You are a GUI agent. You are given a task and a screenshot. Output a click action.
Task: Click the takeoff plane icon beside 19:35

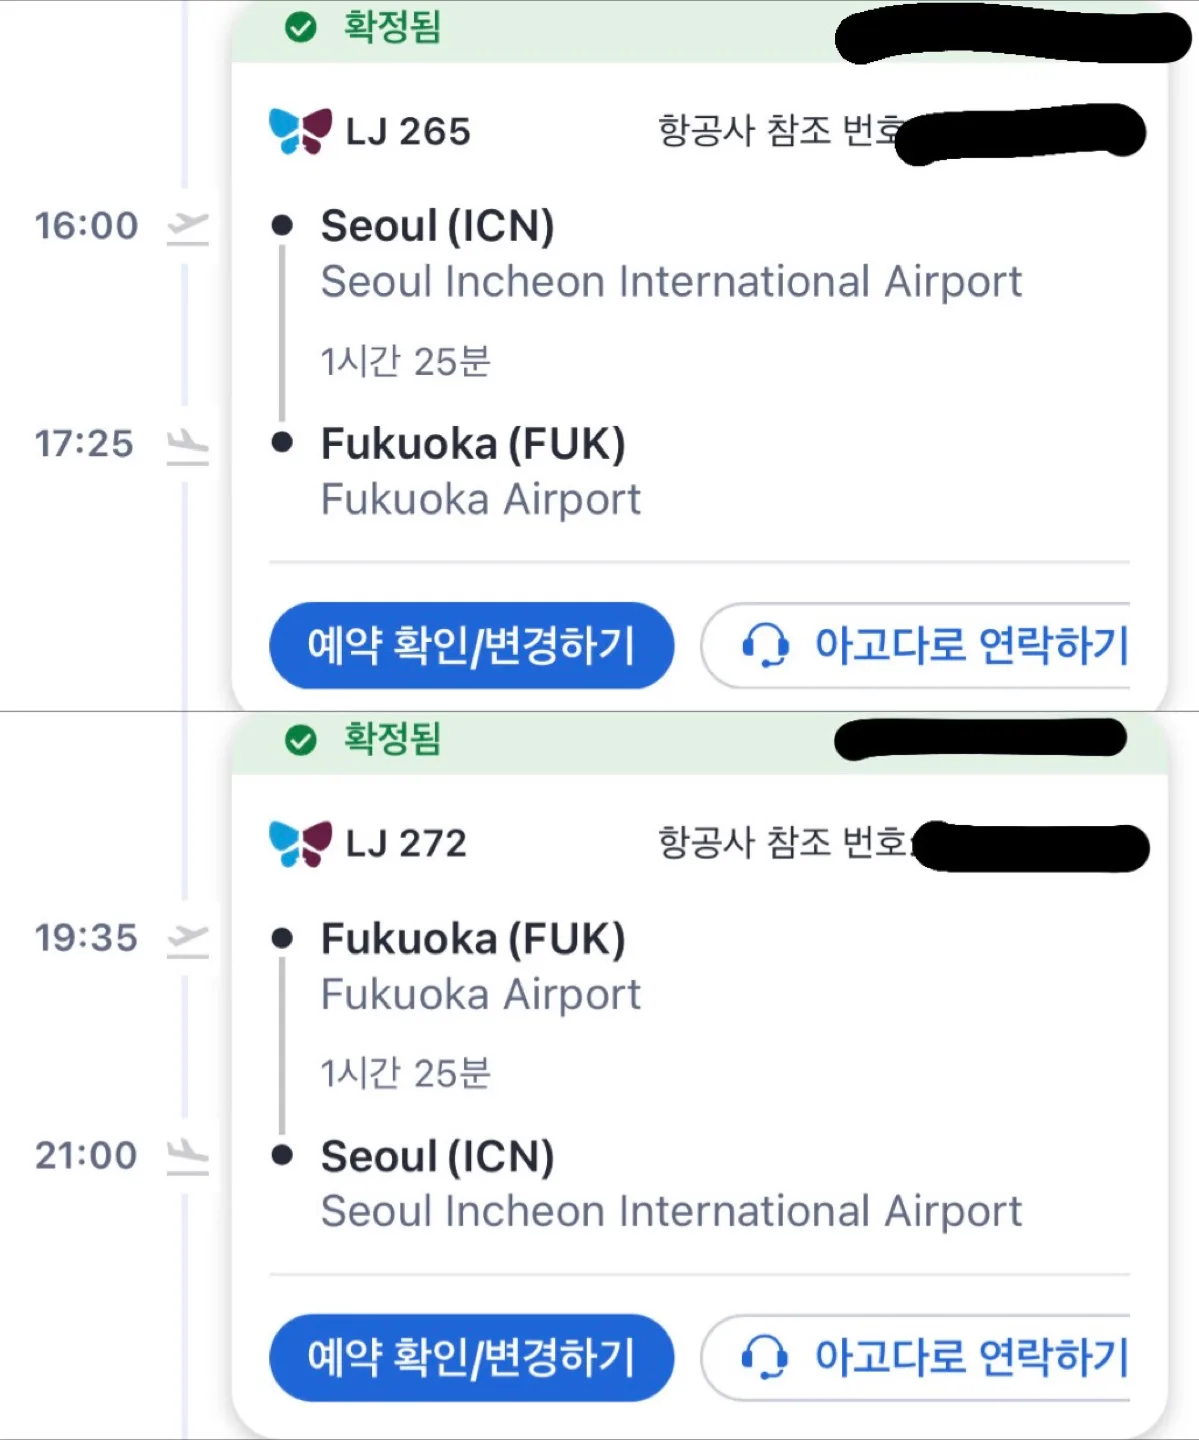188,939
